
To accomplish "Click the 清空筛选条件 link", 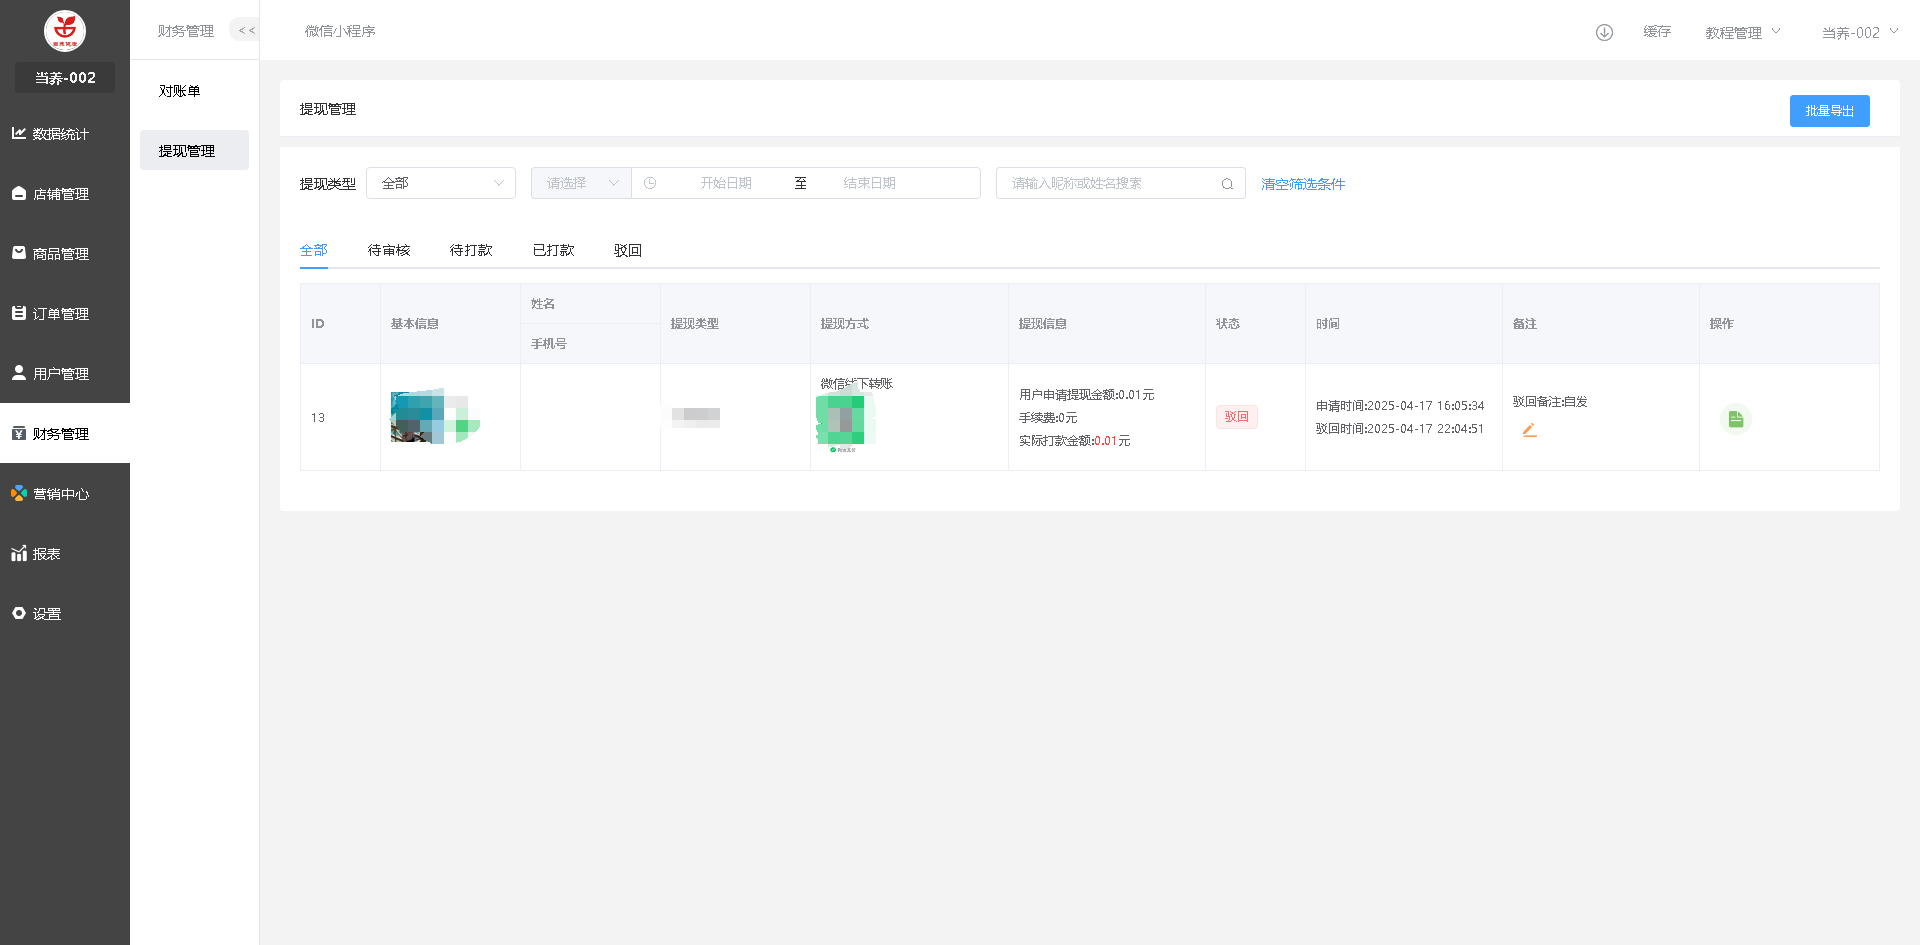I will click(x=1302, y=184).
